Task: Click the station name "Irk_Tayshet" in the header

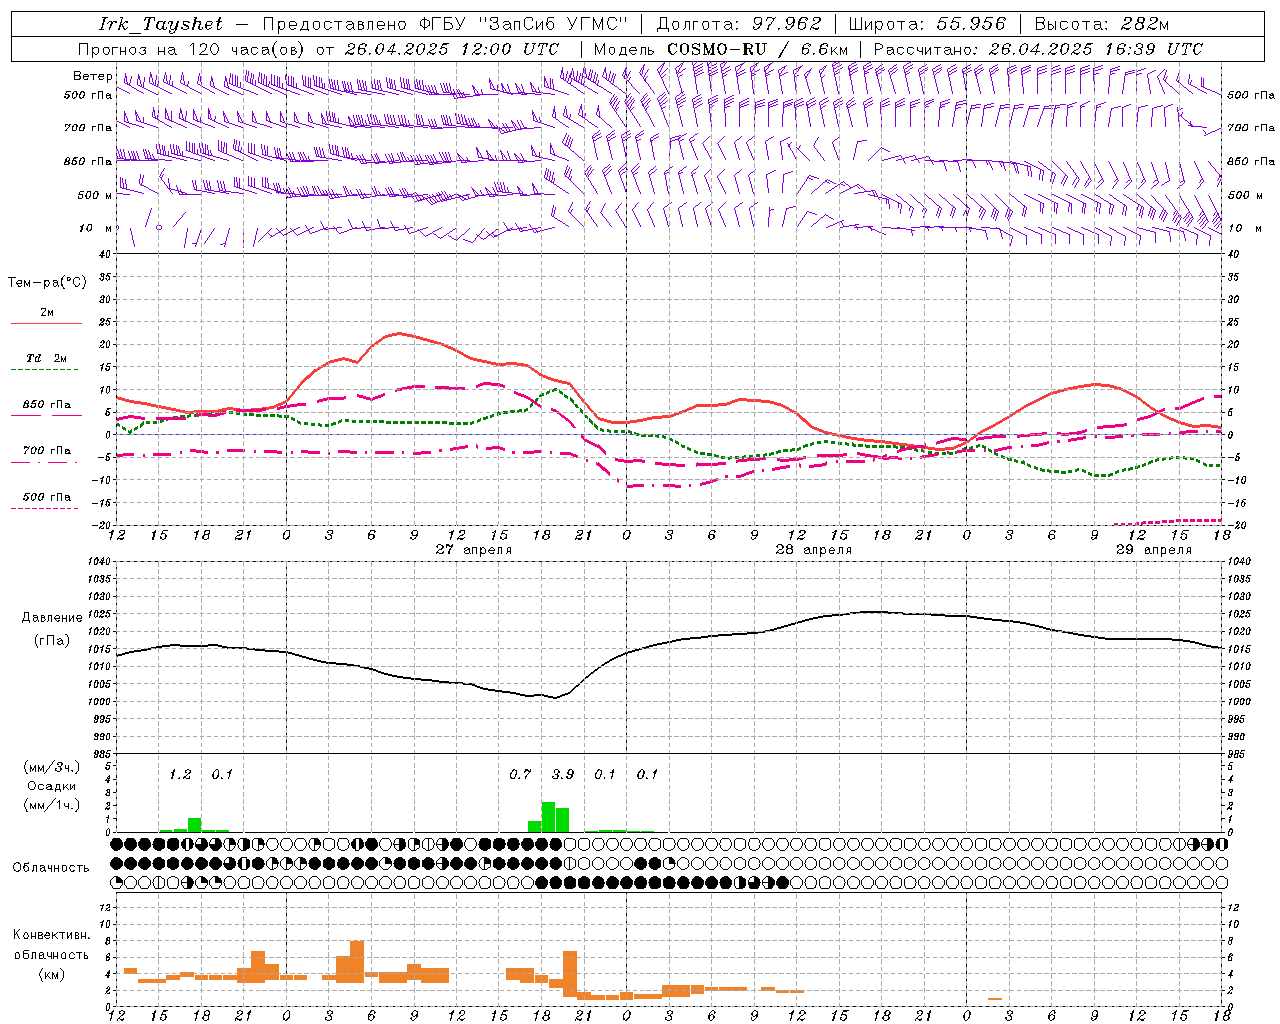Action: (x=161, y=24)
